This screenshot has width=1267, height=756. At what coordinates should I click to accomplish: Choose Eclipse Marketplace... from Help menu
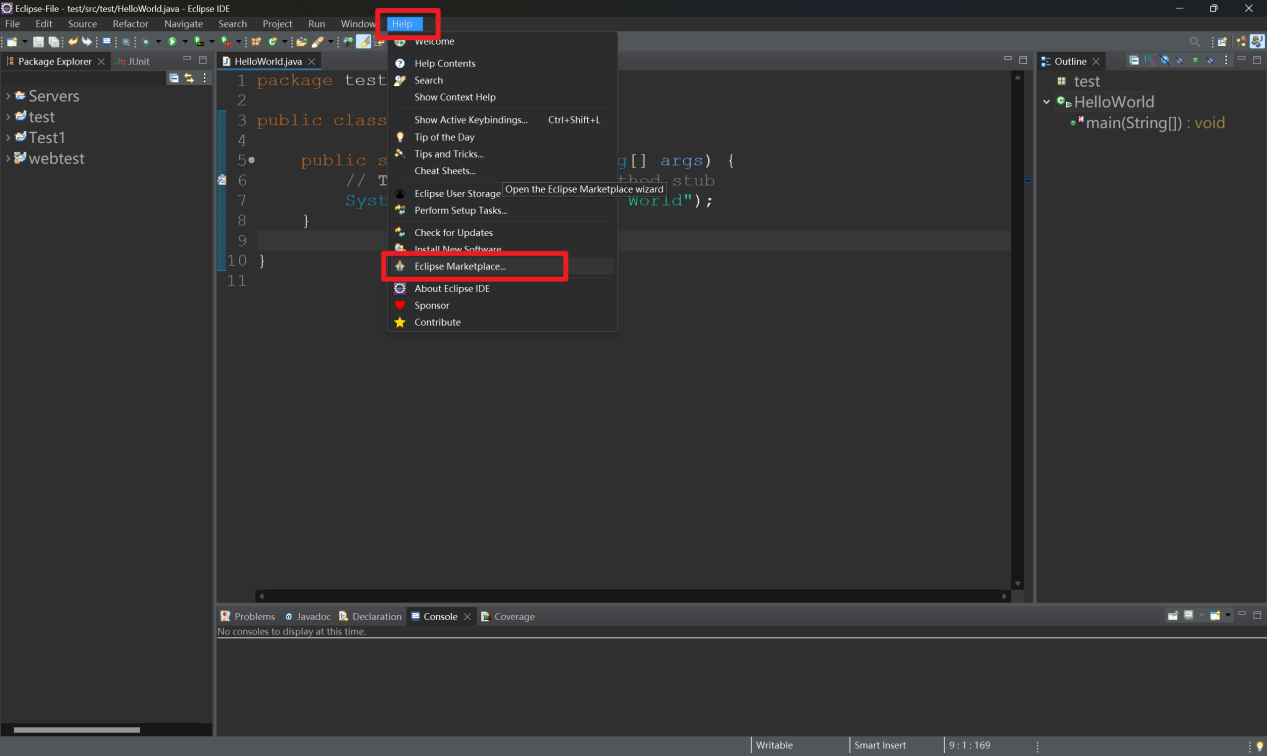click(x=502, y=266)
